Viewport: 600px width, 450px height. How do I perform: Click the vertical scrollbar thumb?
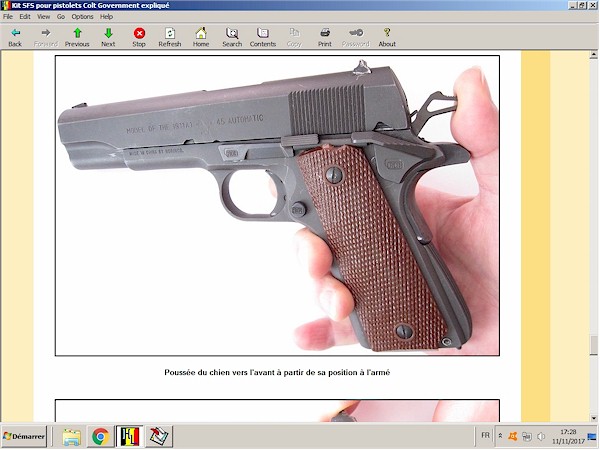point(593,346)
